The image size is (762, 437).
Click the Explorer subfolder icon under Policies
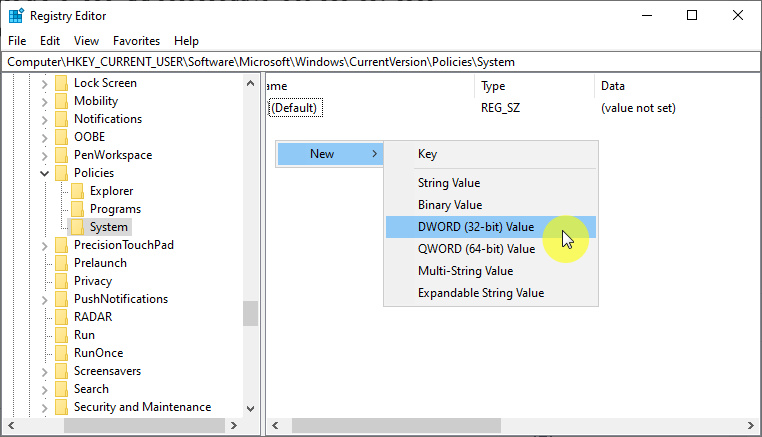[78, 191]
